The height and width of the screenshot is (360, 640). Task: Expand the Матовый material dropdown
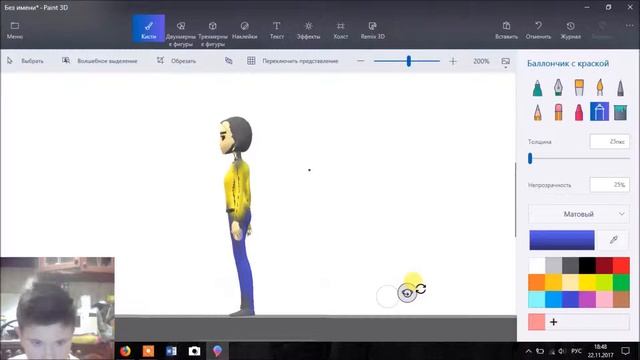(x=579, y=214)
